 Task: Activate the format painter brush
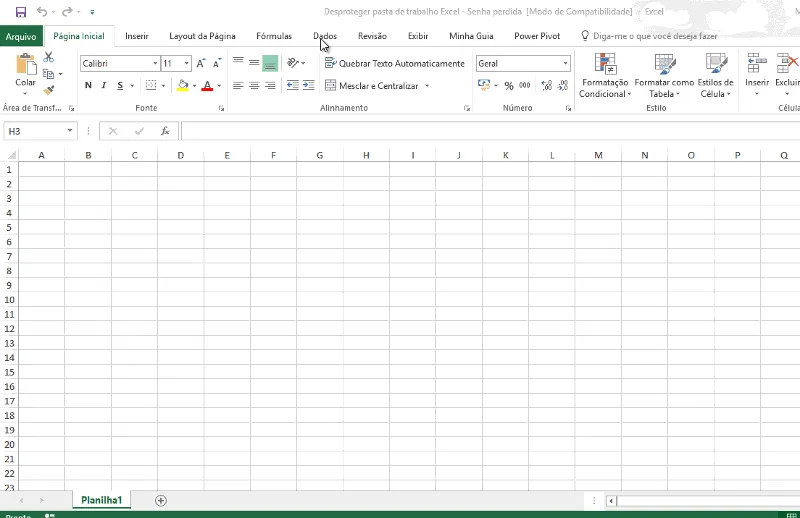pyautogui.click(x=48, y=90)
